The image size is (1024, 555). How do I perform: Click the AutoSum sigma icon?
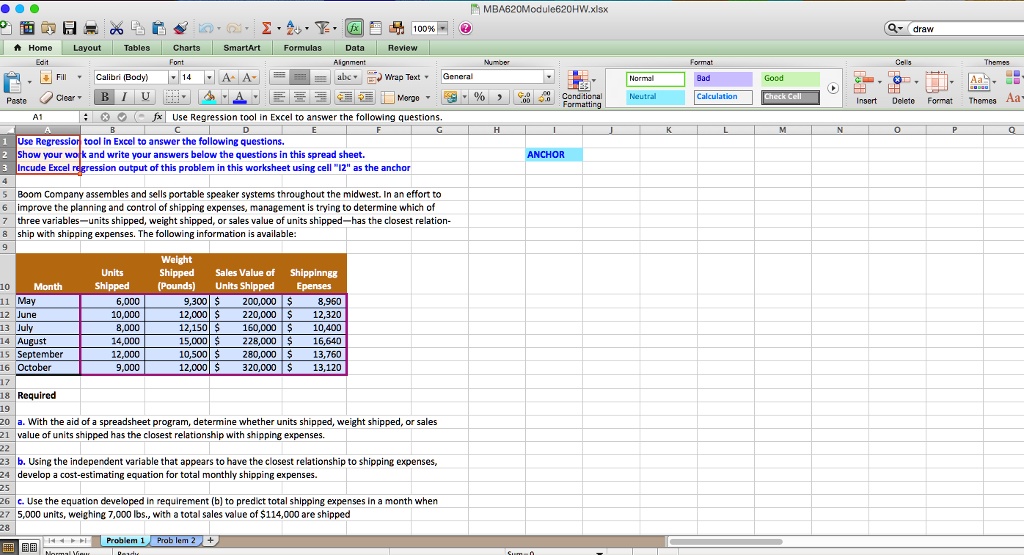[266, 28]
